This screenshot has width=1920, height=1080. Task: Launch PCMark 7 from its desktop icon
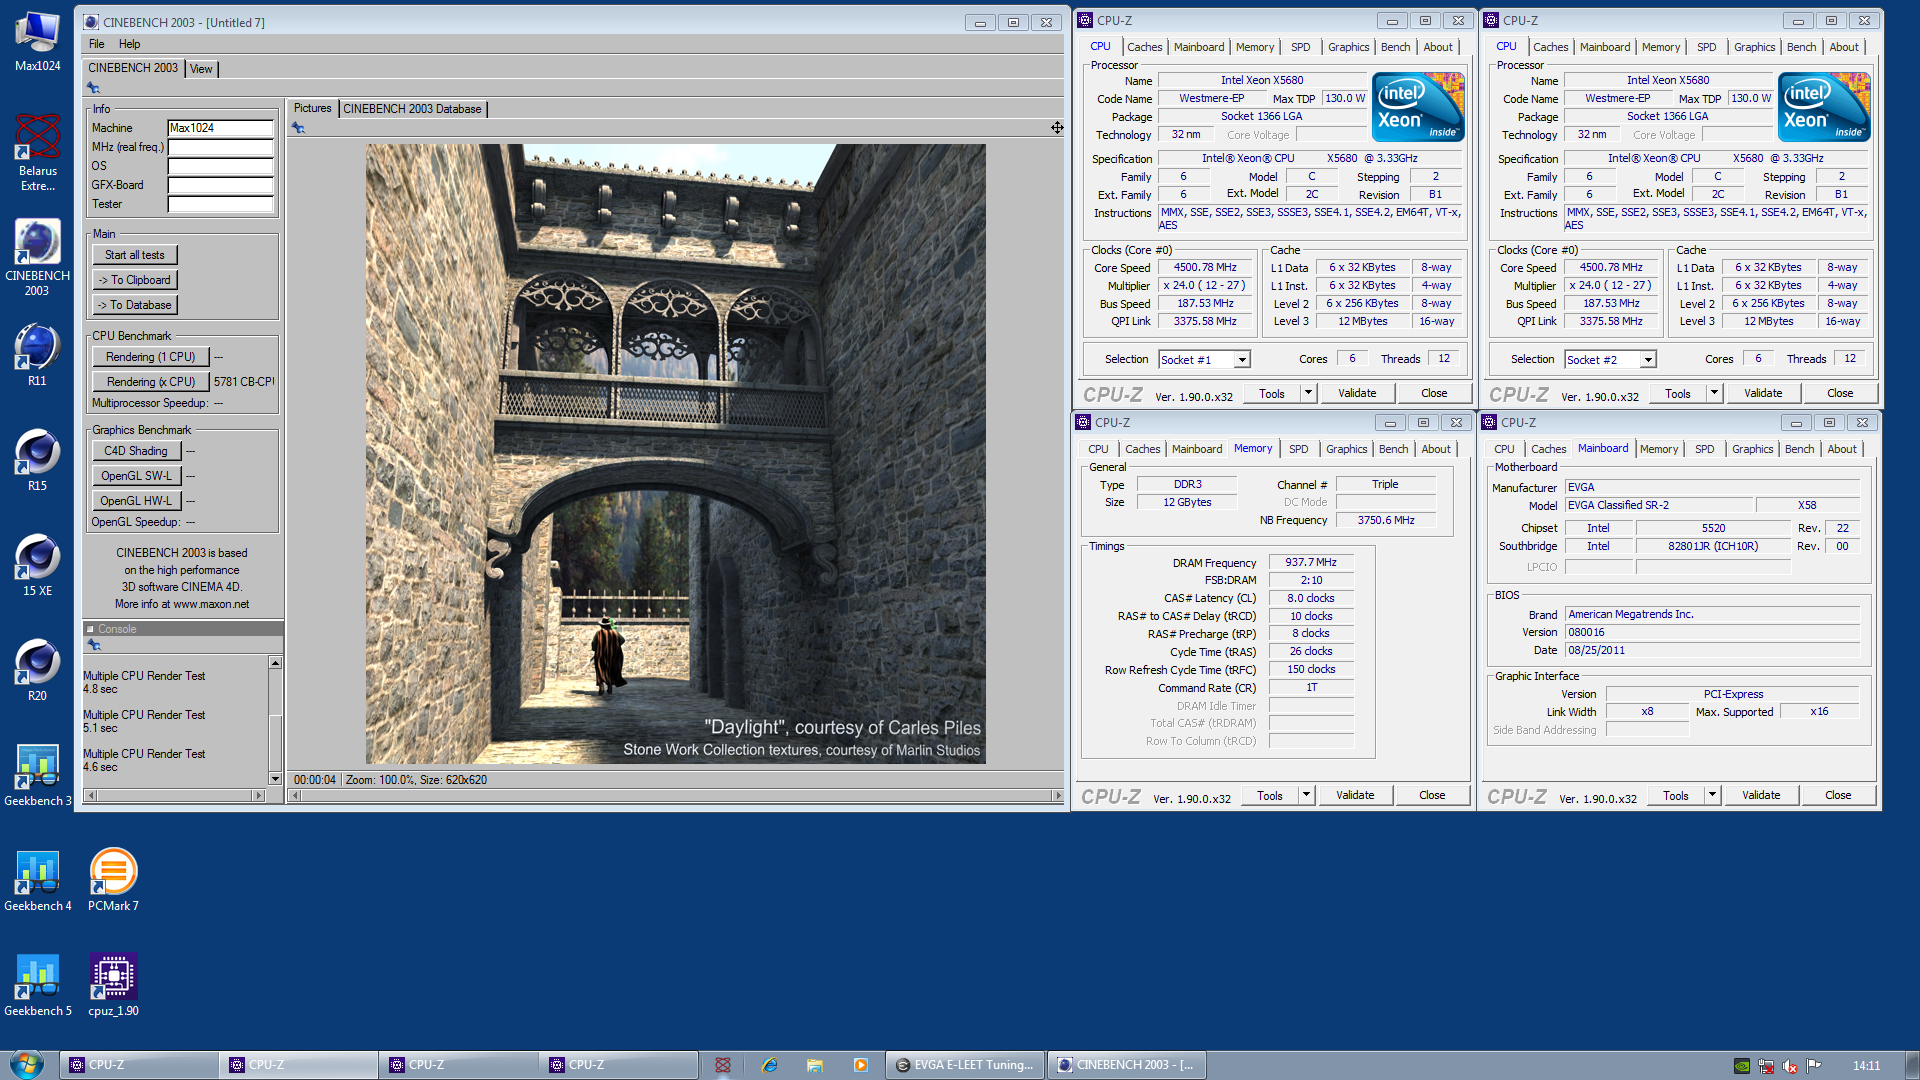pyautogui.click(x=113, y=880)
